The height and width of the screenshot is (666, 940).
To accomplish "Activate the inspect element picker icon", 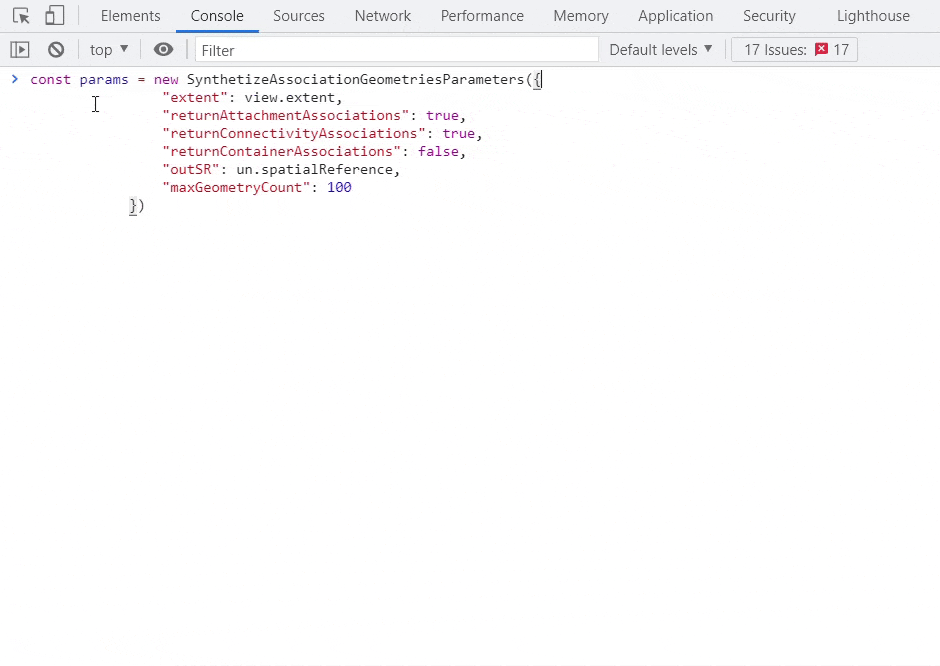I will (x=21, y=16).
